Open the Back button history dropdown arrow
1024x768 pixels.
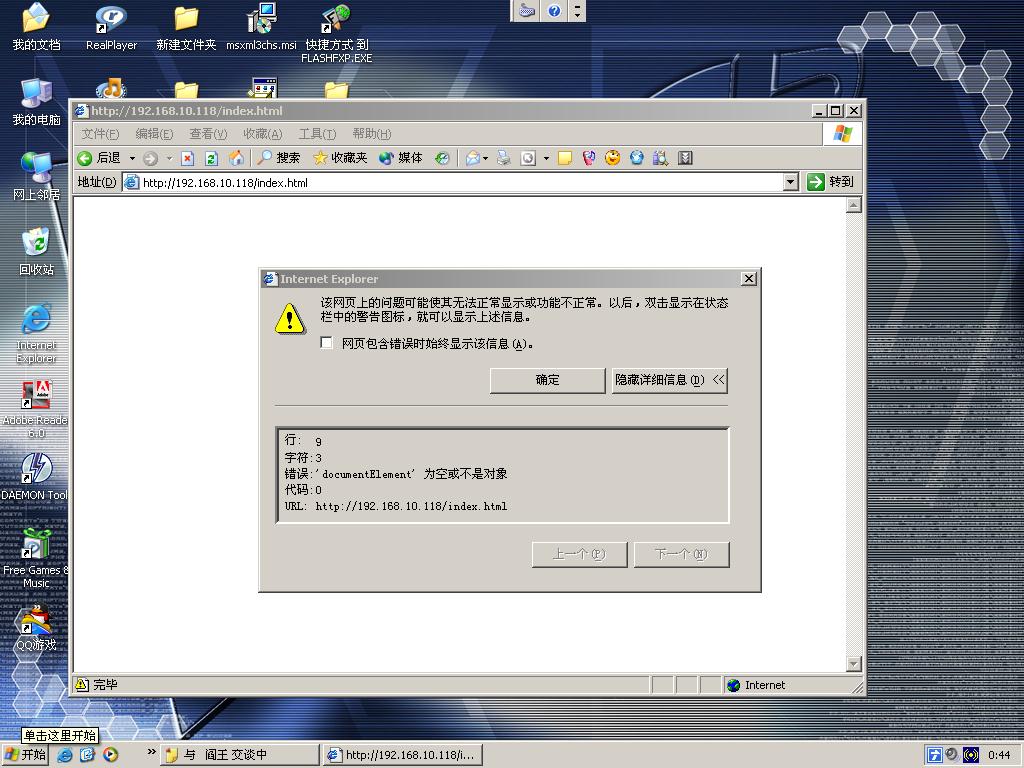coord(131,158)
